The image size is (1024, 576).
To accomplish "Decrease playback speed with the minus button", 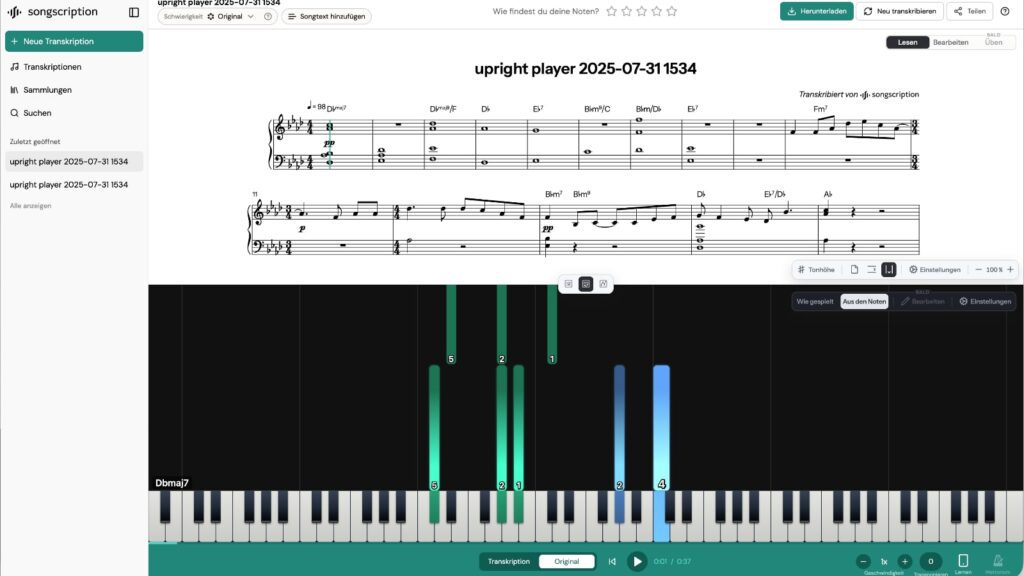I will pos(863,562).
